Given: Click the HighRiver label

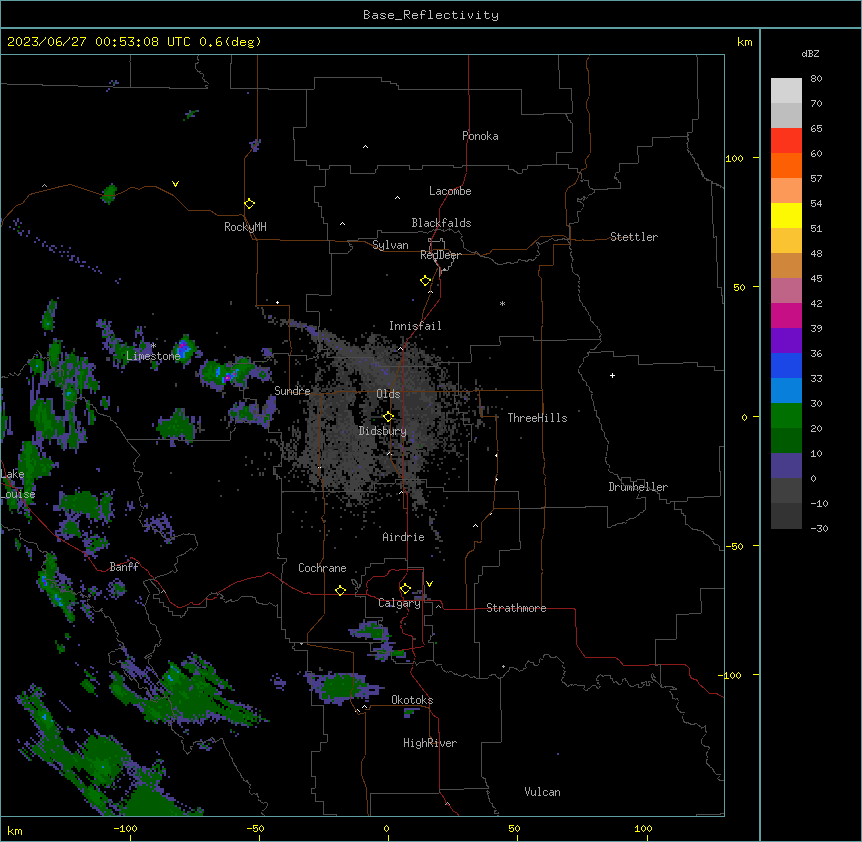Looking at the screenshot, I should click(430, 743).
